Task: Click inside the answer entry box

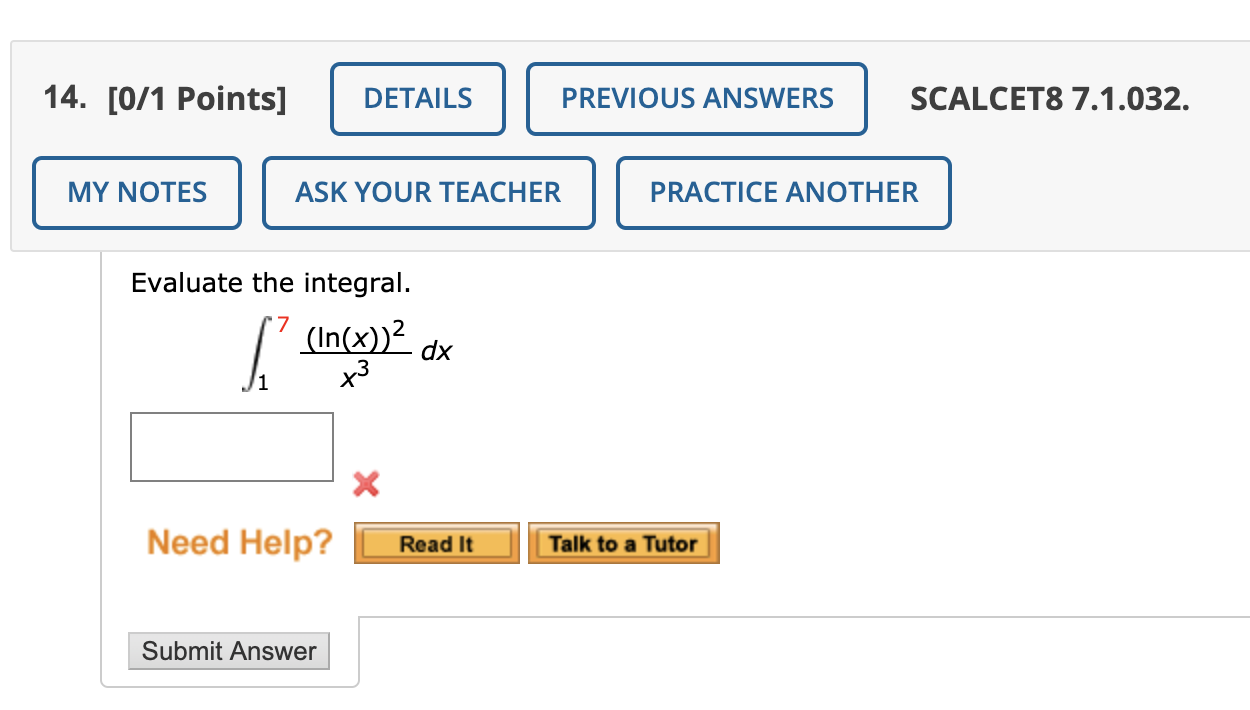Action: (x=231, y=447)
